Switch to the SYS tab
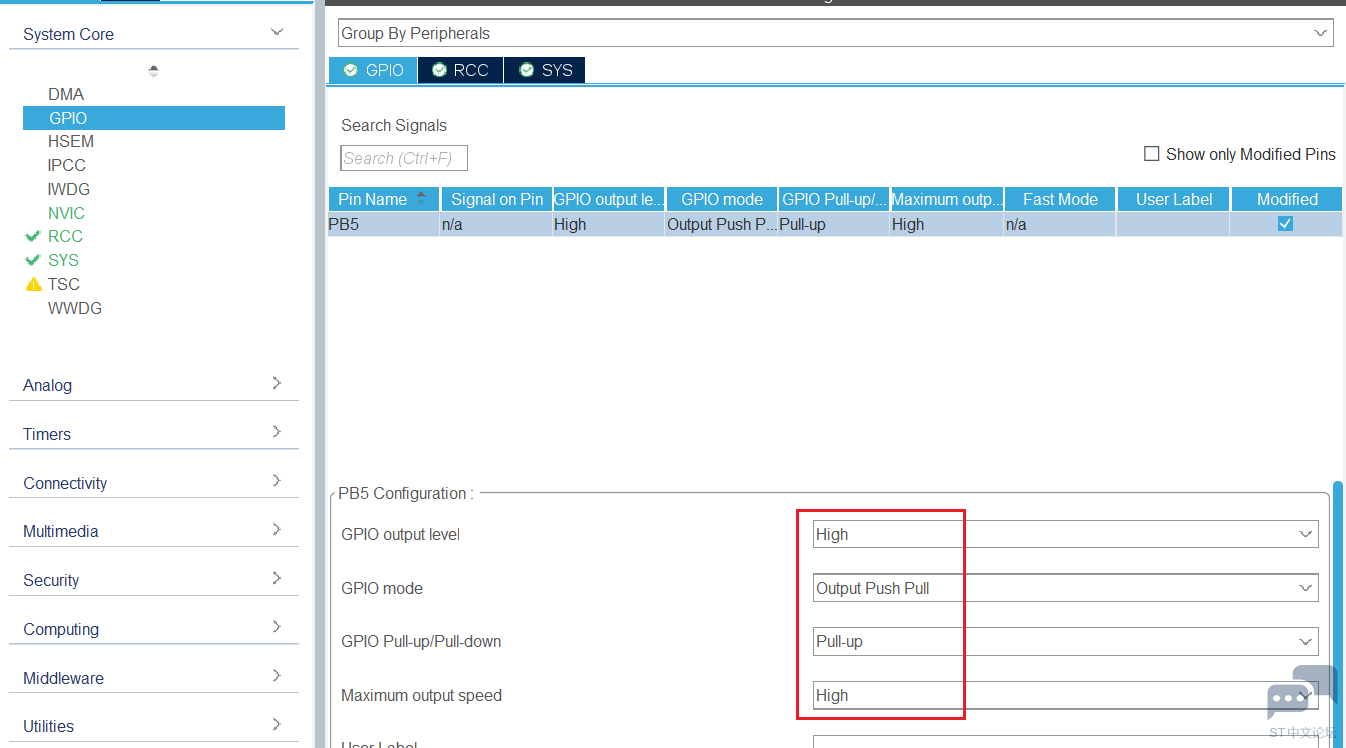The width and height of the screenshot is (1346, 748). pos(545,70)
